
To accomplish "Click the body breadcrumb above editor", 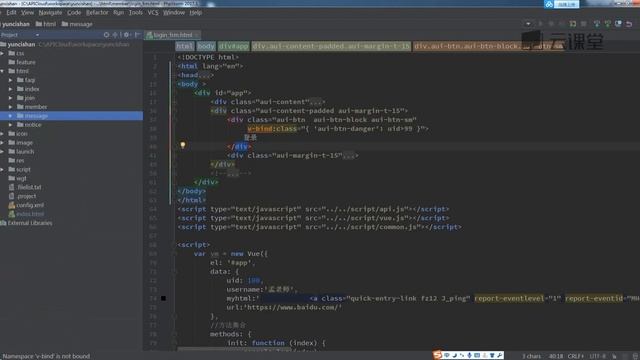I will 206,47.
